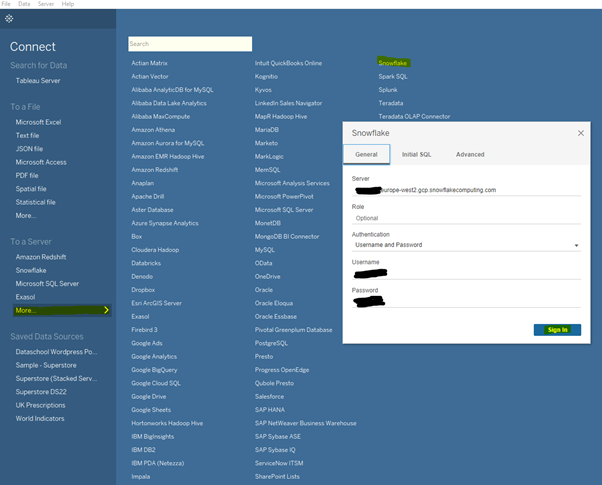Open World Indicators saved data source

[40, 419]
